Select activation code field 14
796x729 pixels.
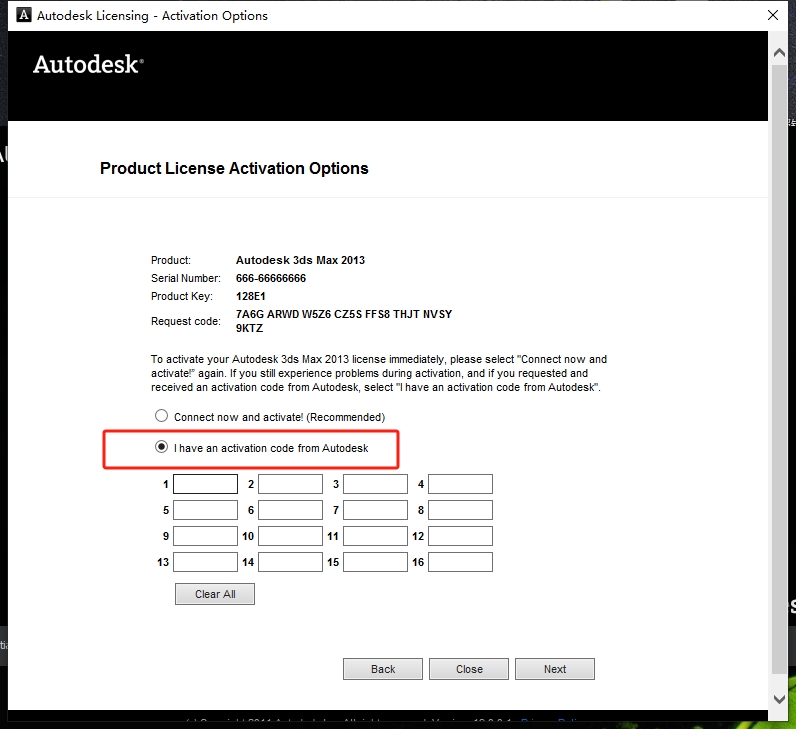tap(290, 562)
